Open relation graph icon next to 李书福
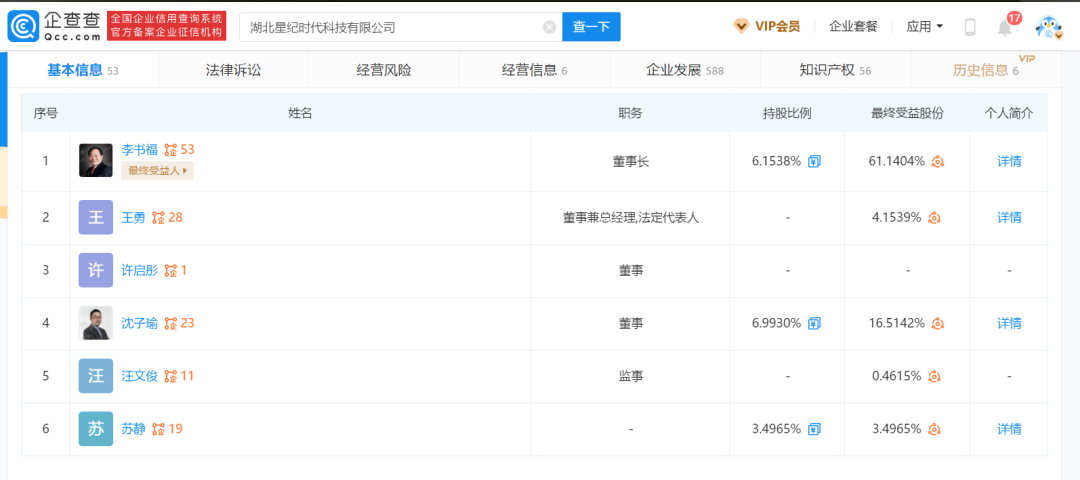The width and height of the screenshot is (1080, 480). coord(171,149)
